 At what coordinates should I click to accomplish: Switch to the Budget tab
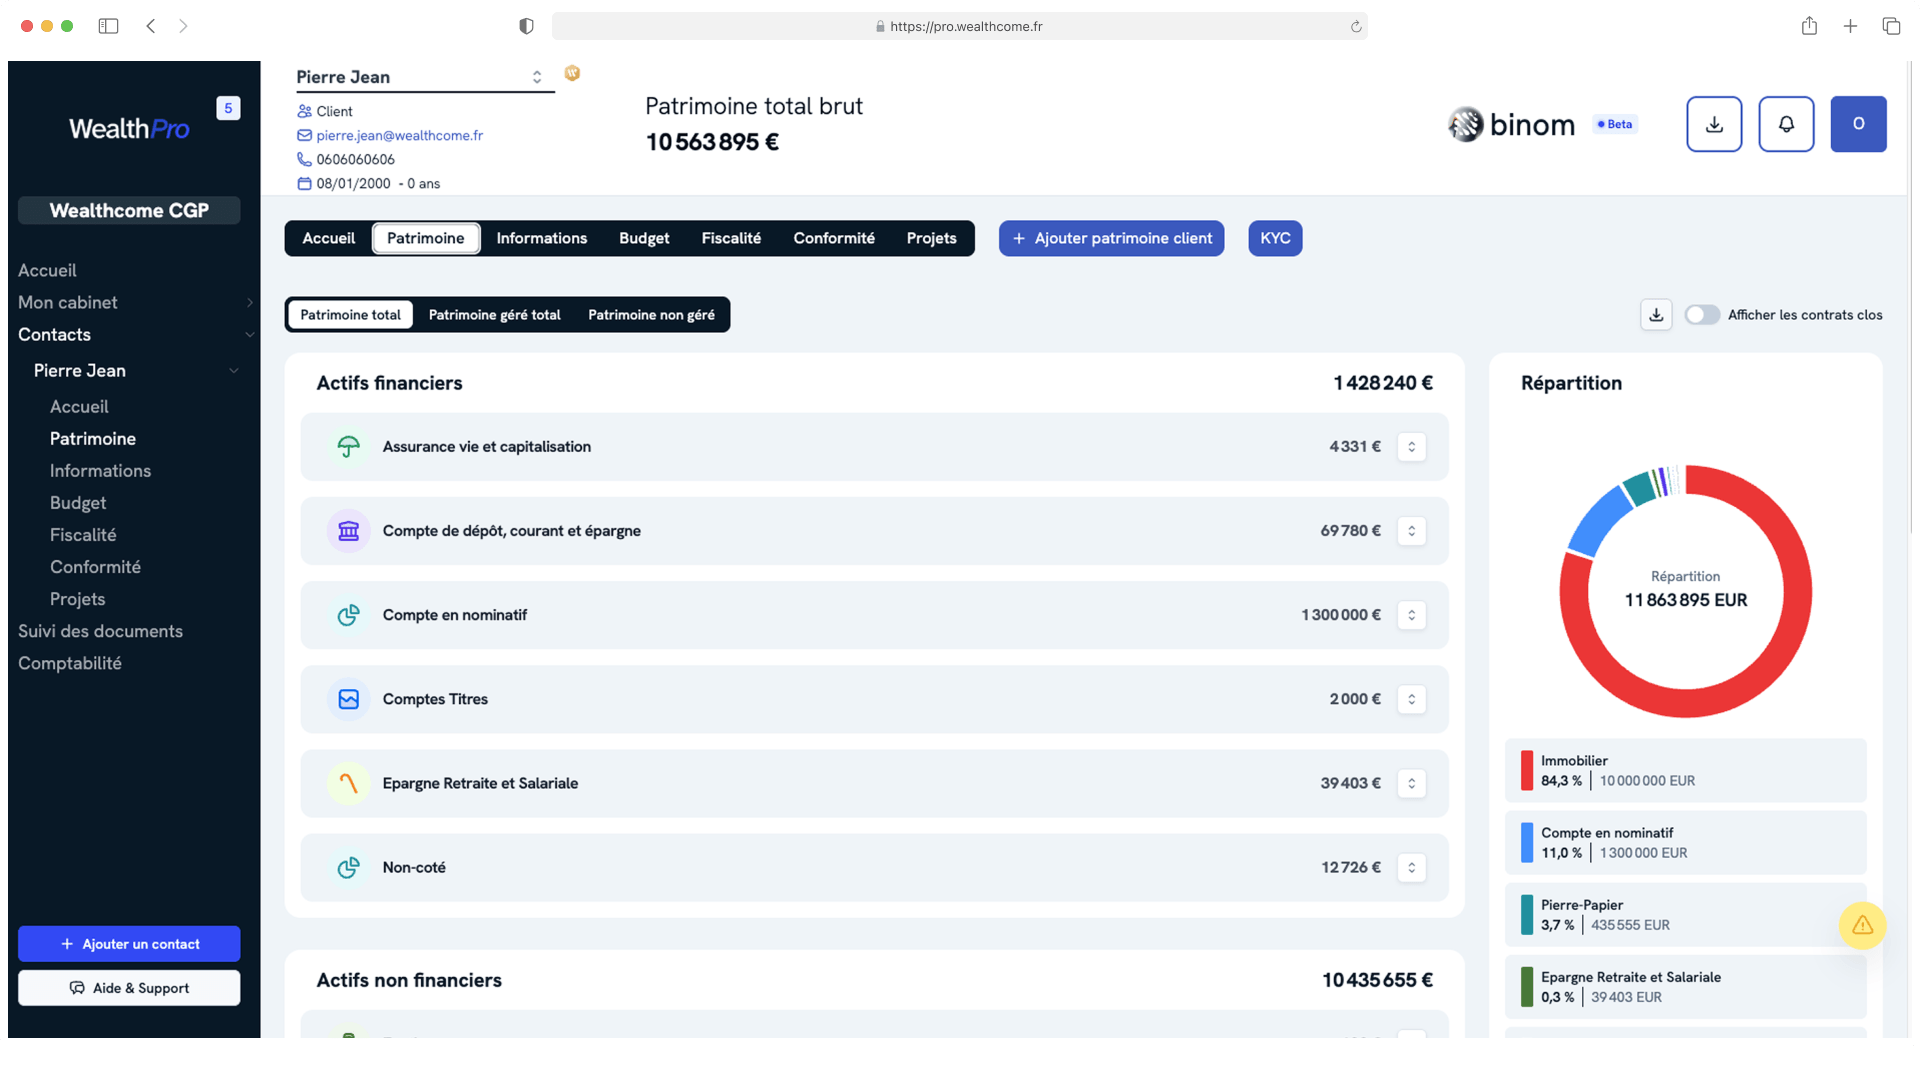[x=644, y=238]
